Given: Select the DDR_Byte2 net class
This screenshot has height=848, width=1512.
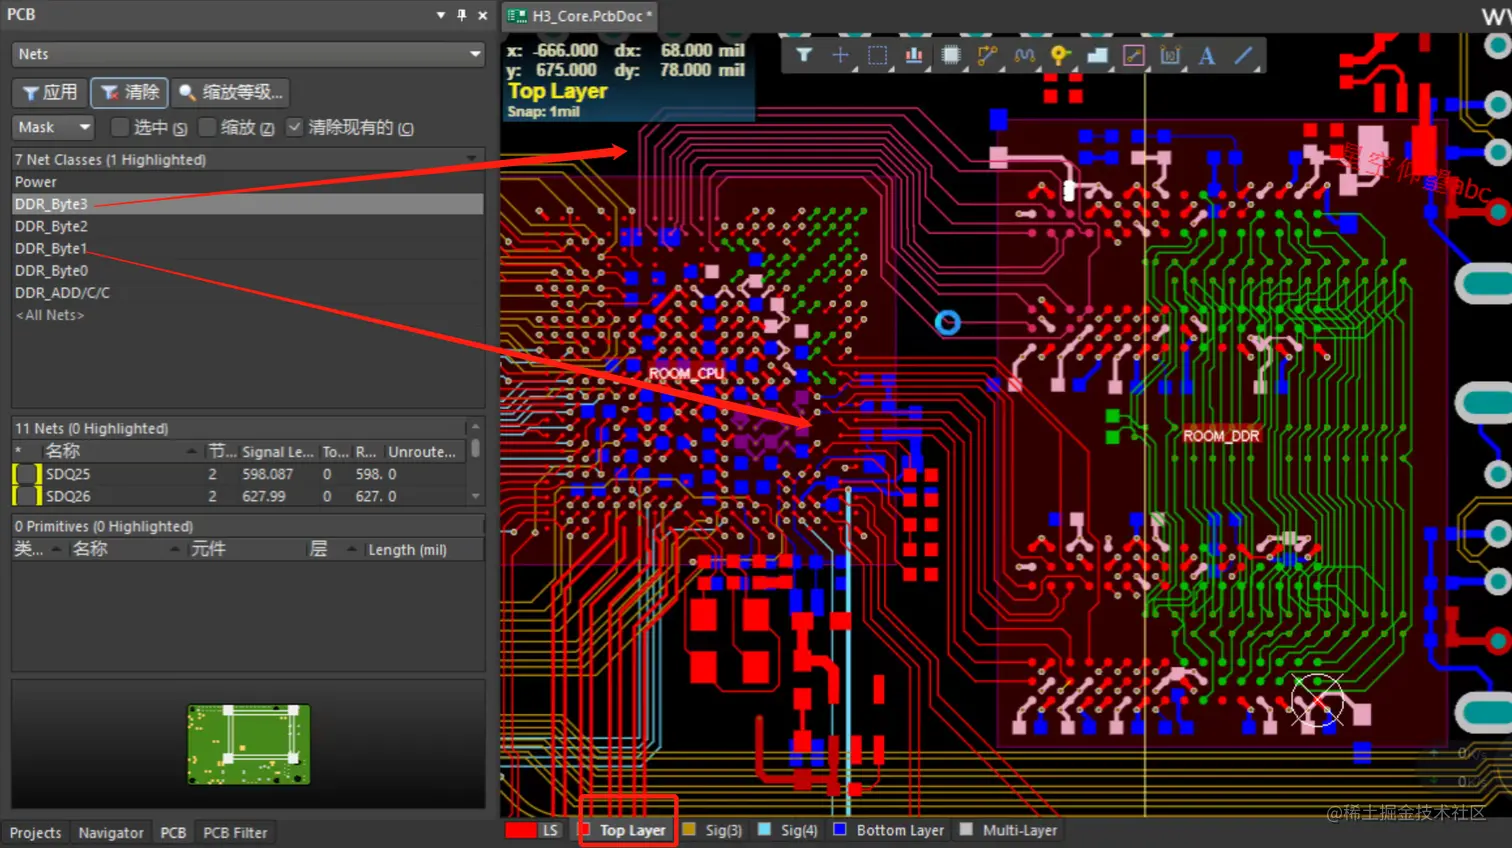Looking at the screenshot, I should click(x=247, y=226).
